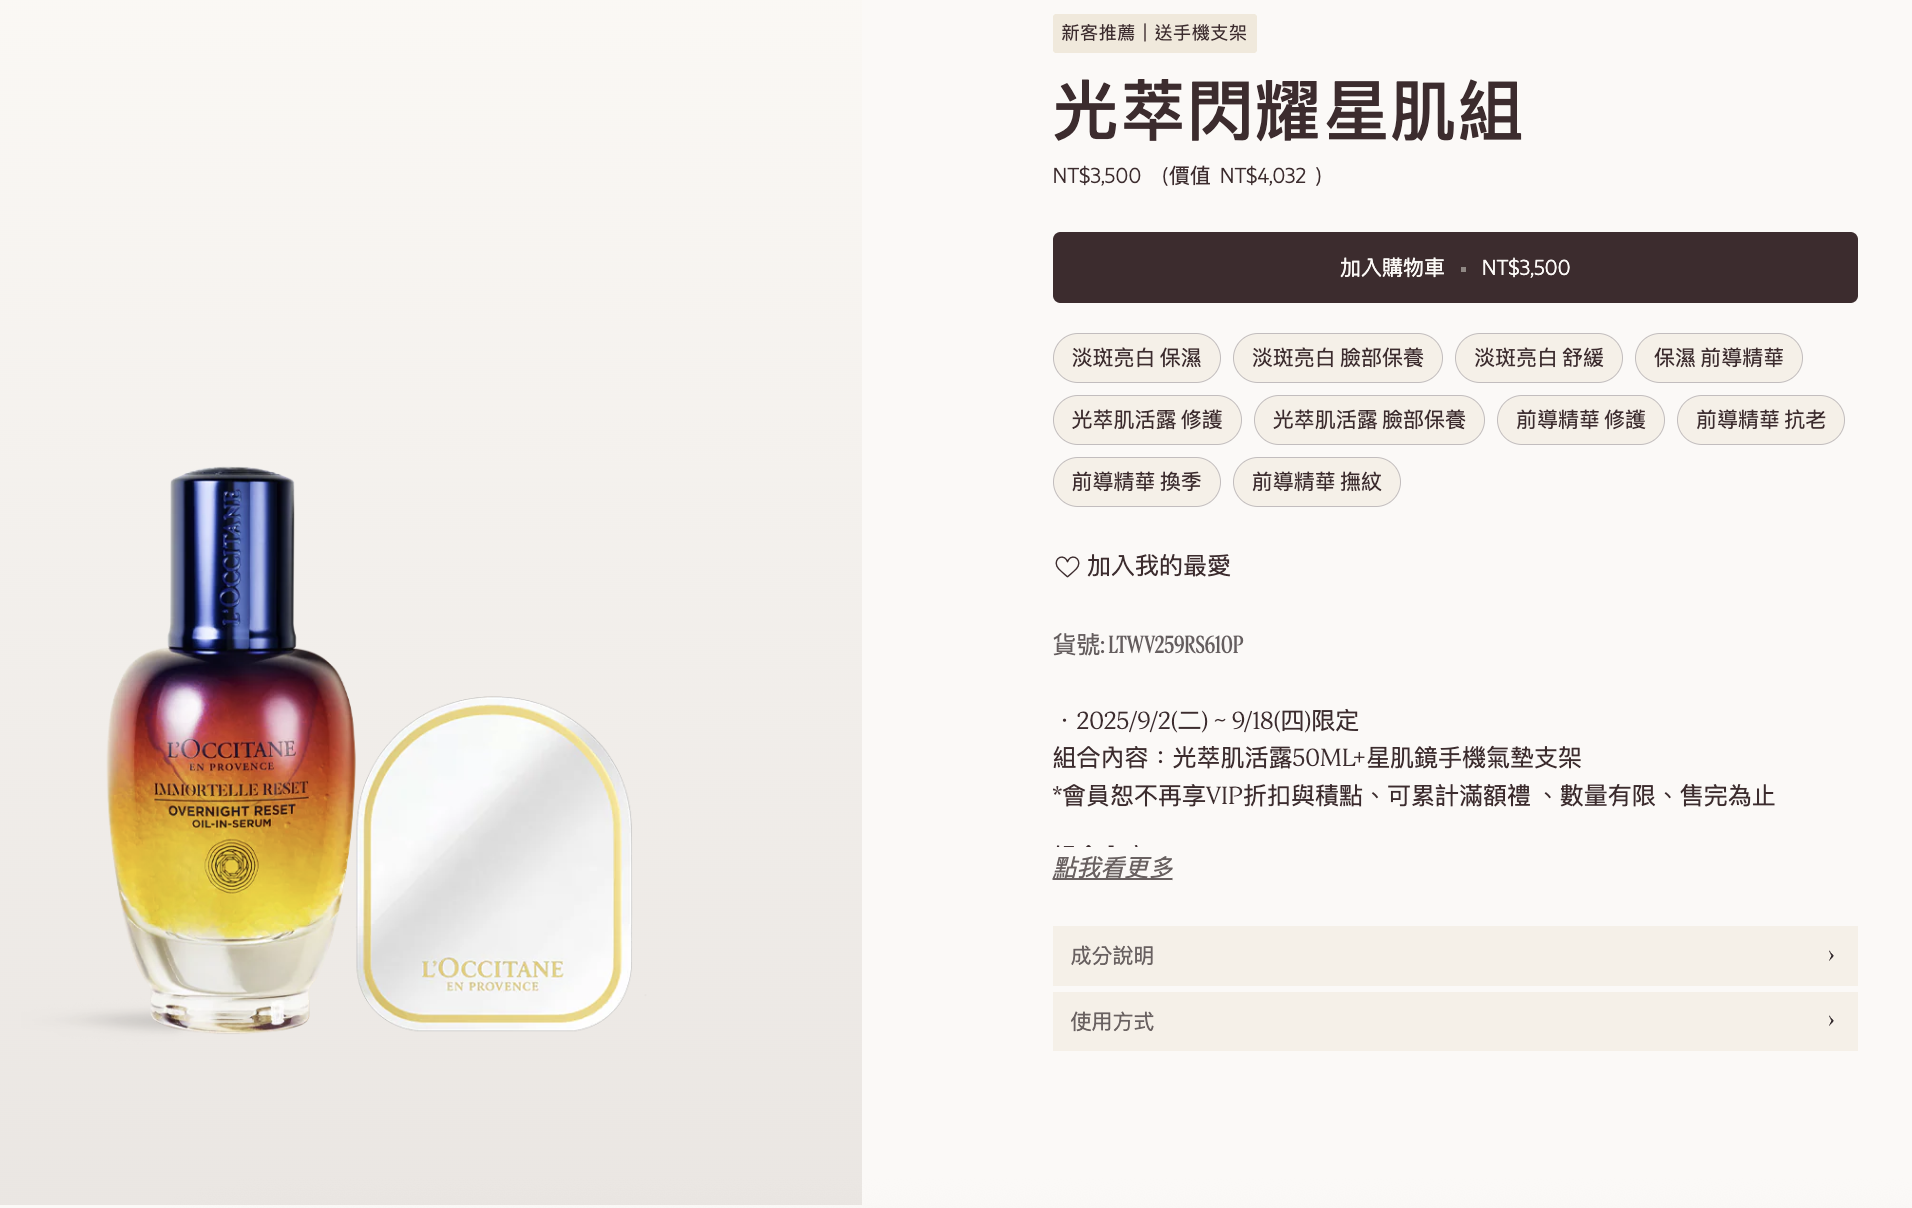
Task: Open the 保濕 前導精華 tag
Action: click(1718, 358)
